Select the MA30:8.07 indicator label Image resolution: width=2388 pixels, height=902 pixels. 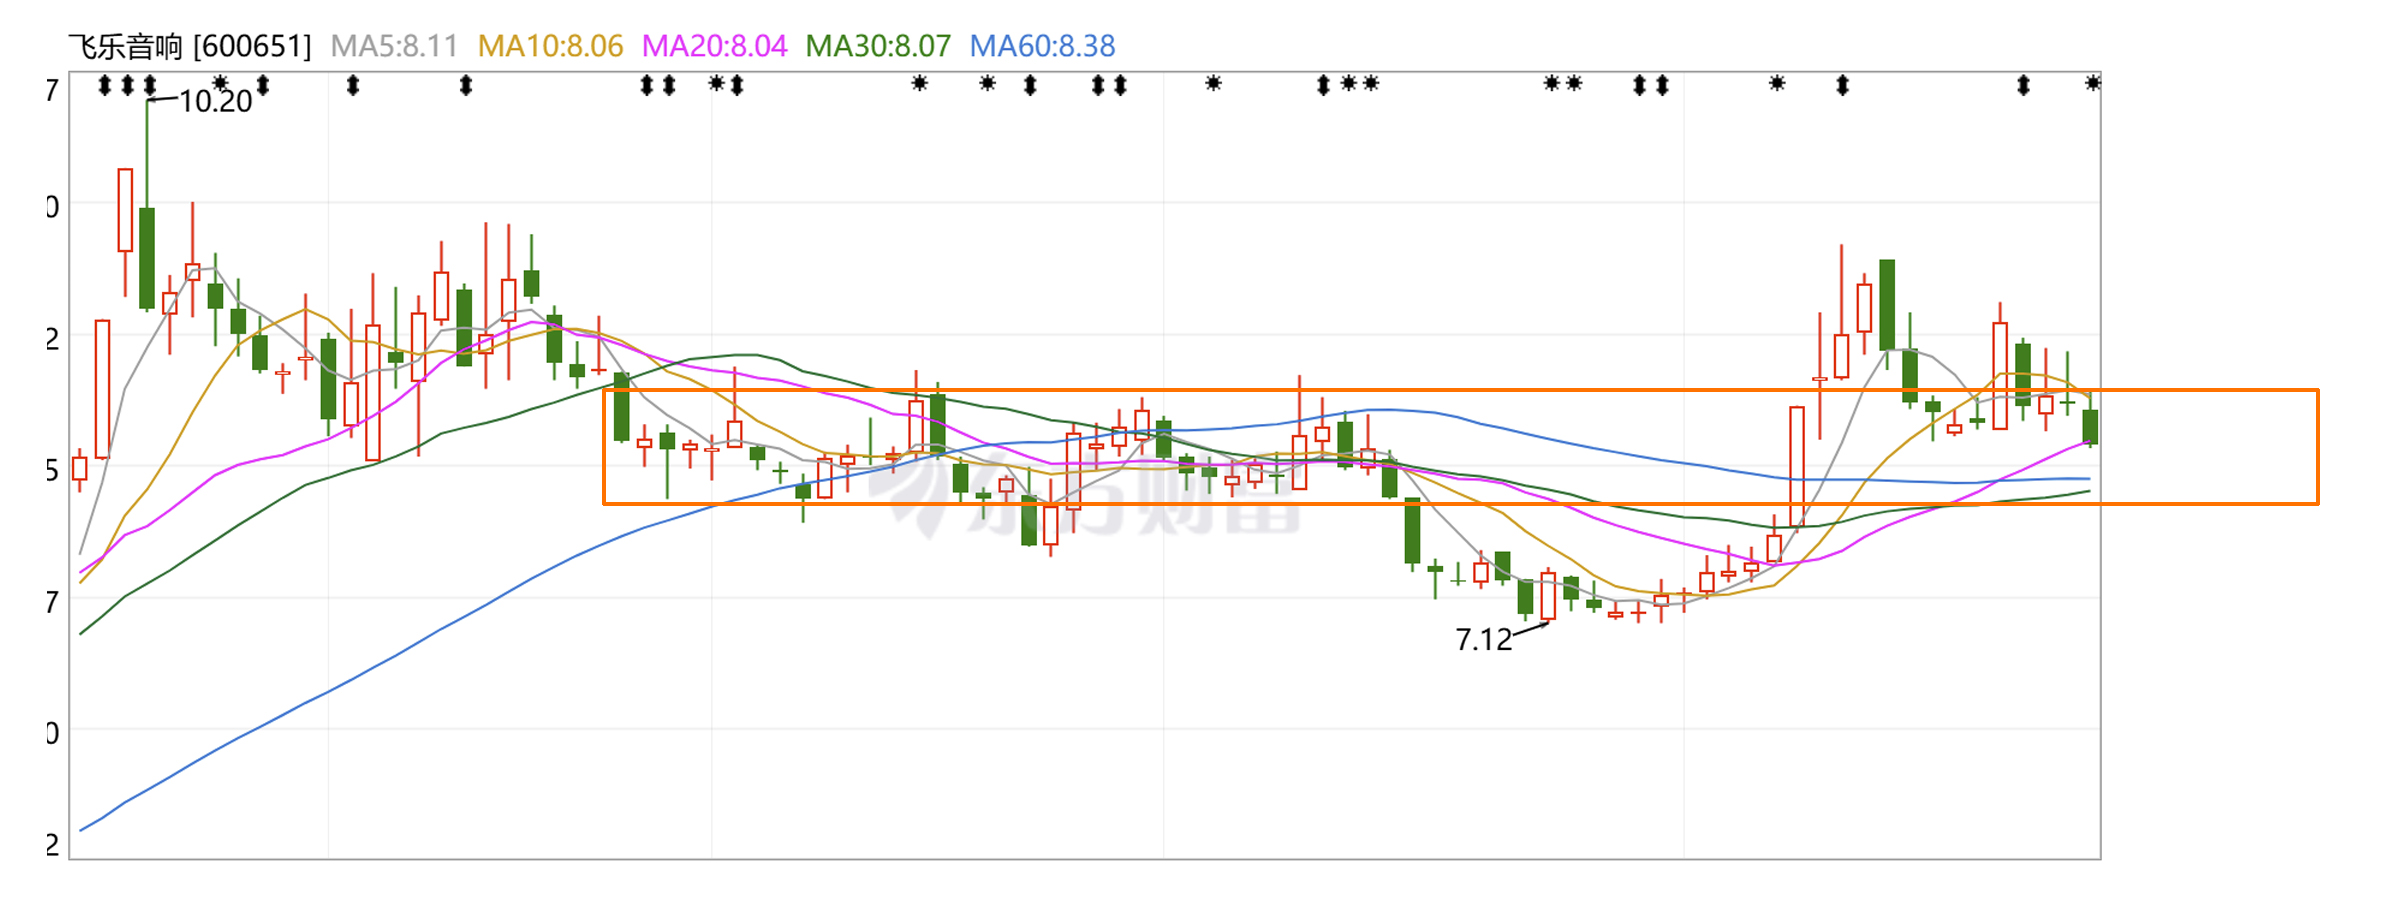[878, 46]
